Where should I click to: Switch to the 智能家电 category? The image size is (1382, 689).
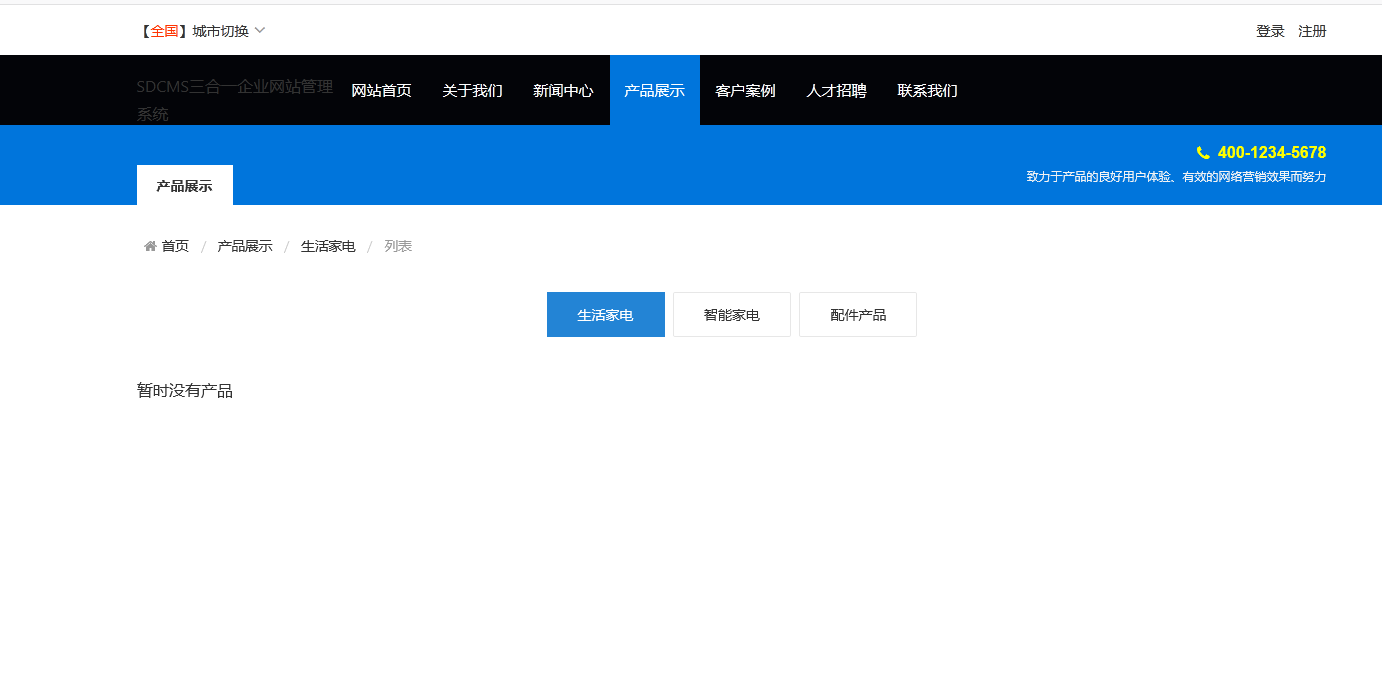[x=731, y=314]
